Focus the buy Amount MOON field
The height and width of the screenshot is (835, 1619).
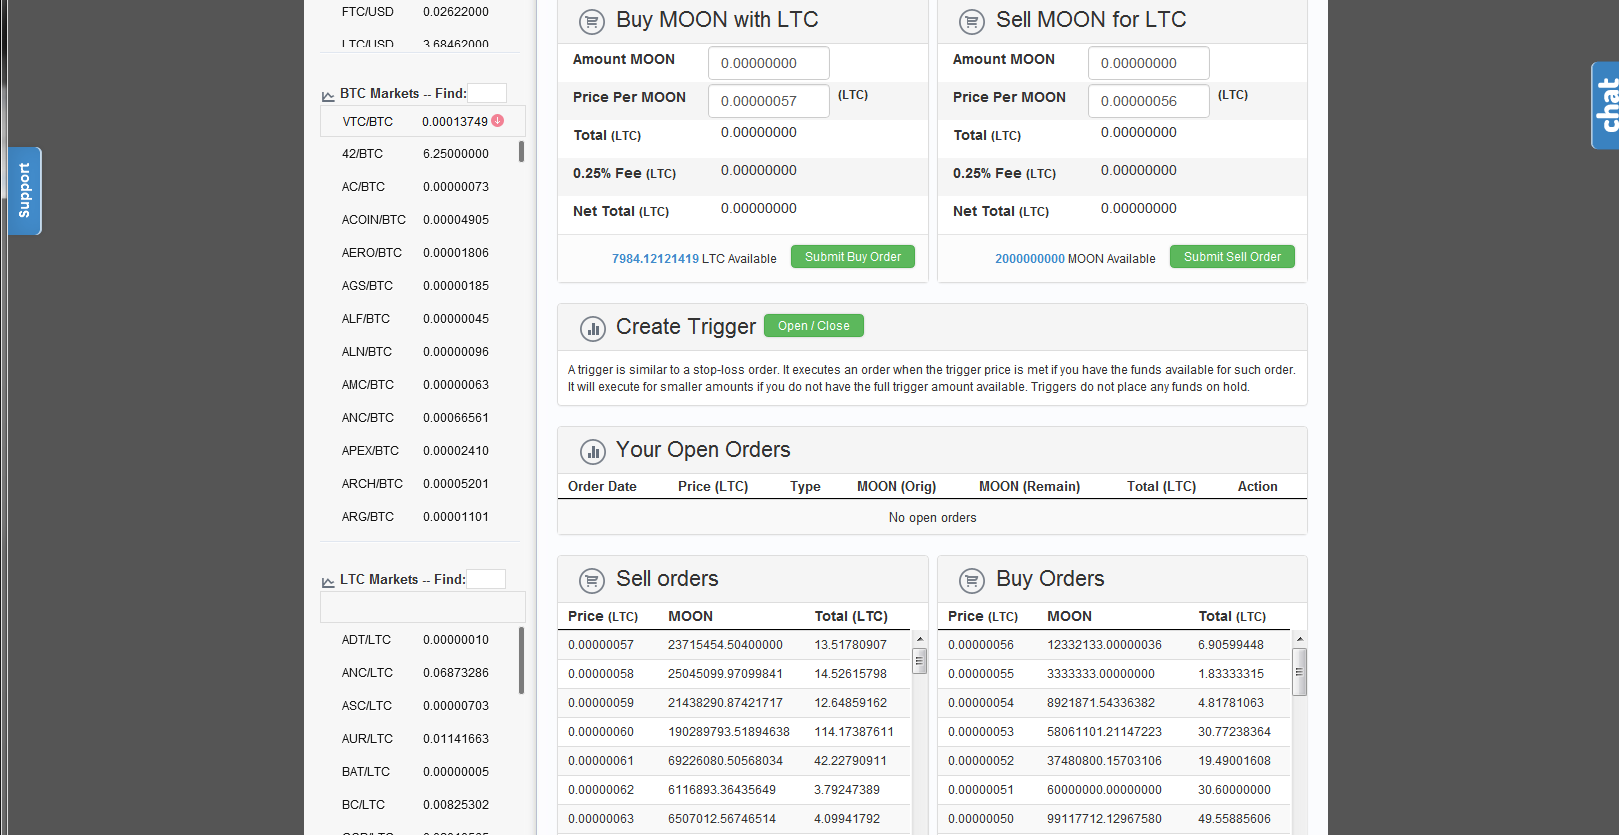[769, 63]
